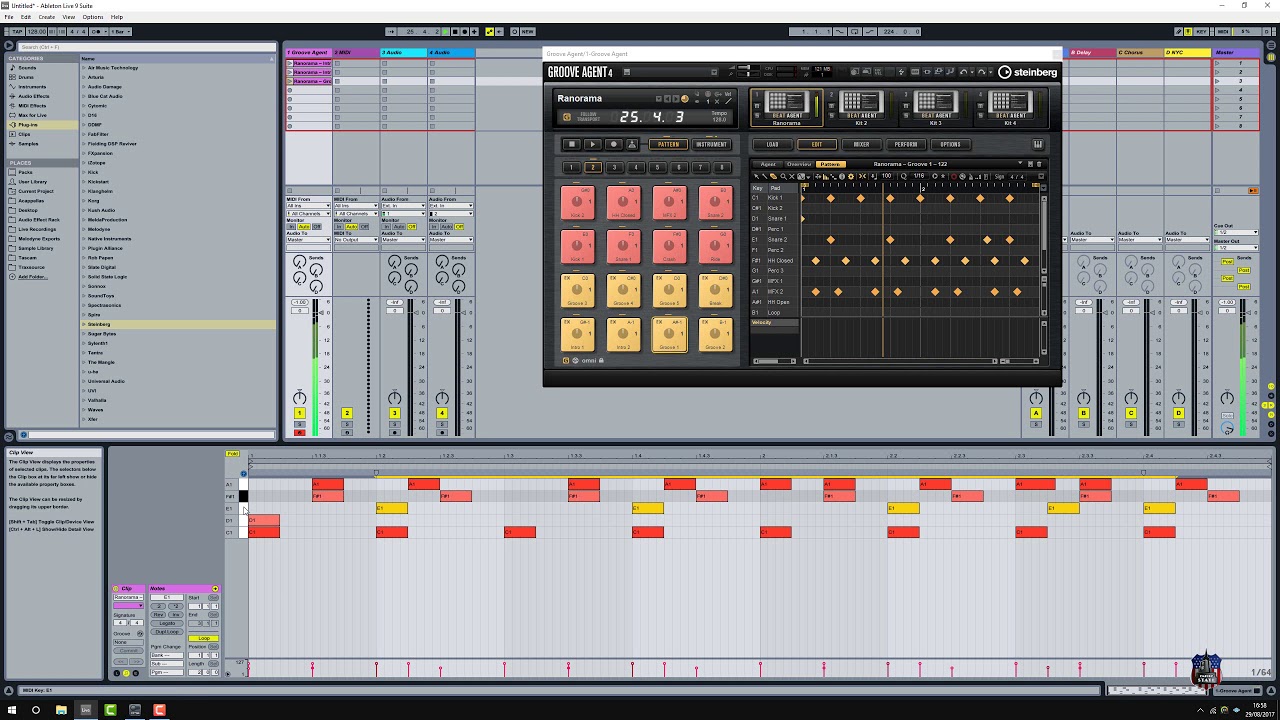Click trash icon beside pattern name

[x=1039, y=164]
